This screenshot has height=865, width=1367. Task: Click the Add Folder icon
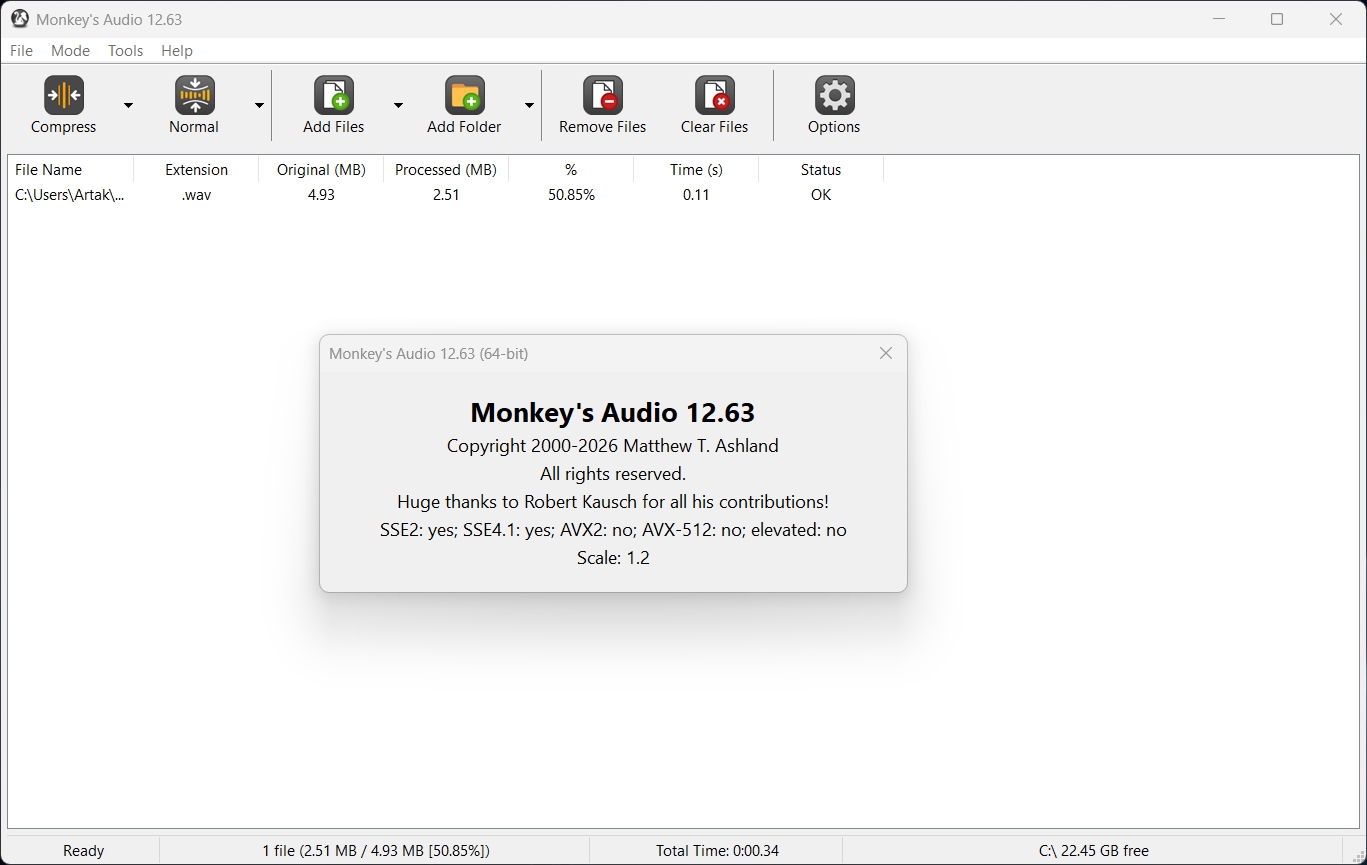point(464,96)
